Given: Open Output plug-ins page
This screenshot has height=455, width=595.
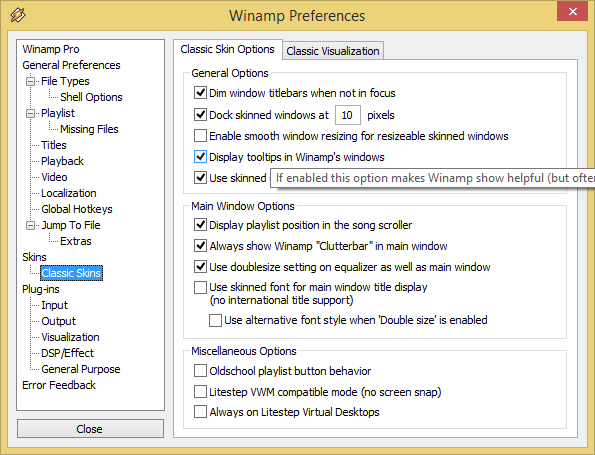Looking at the screenshot, I should pyautogui.click(x=58, y=321).
